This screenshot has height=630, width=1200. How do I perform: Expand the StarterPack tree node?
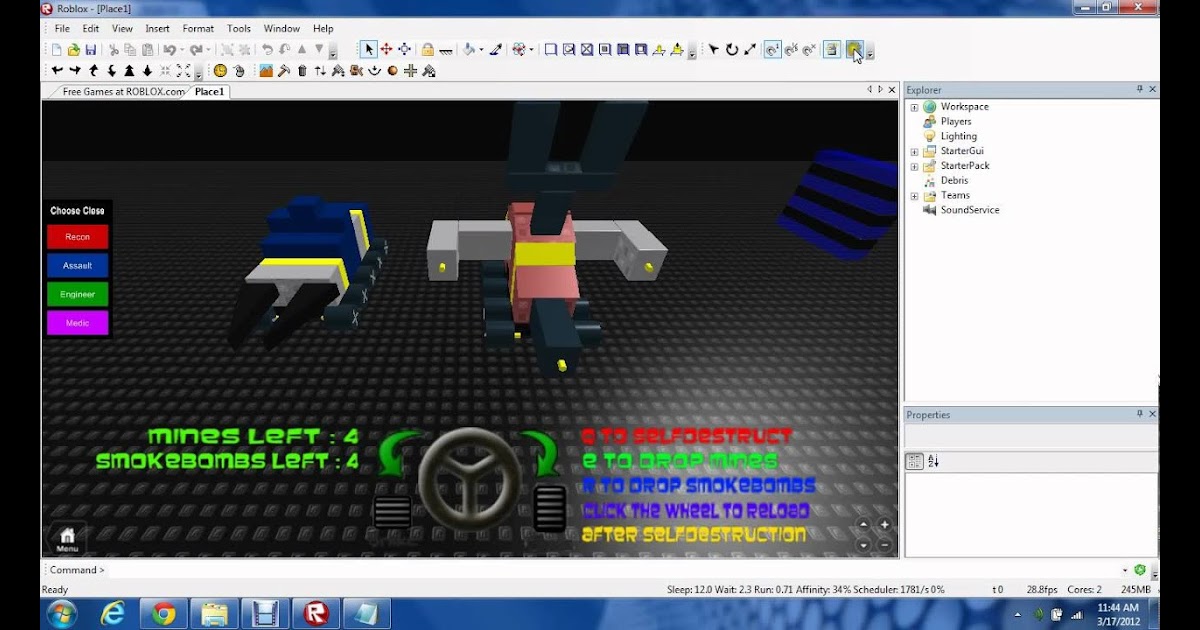(914, 166)
